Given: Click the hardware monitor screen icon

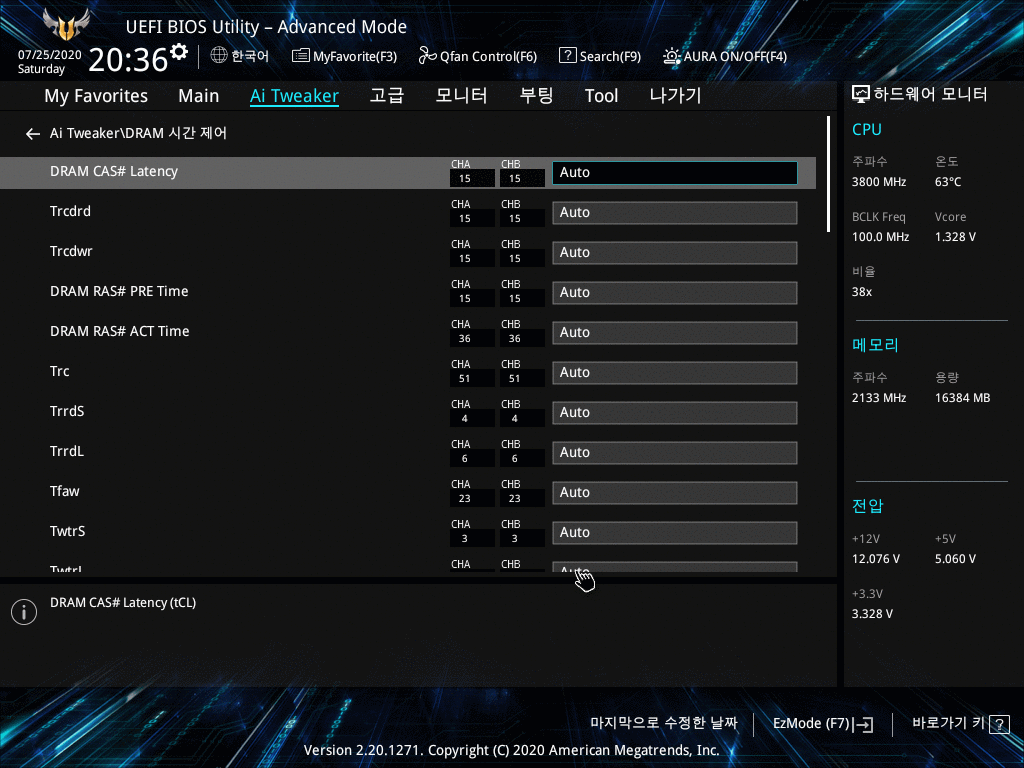Looking at the screenshot, I should (x=861, y=95).
